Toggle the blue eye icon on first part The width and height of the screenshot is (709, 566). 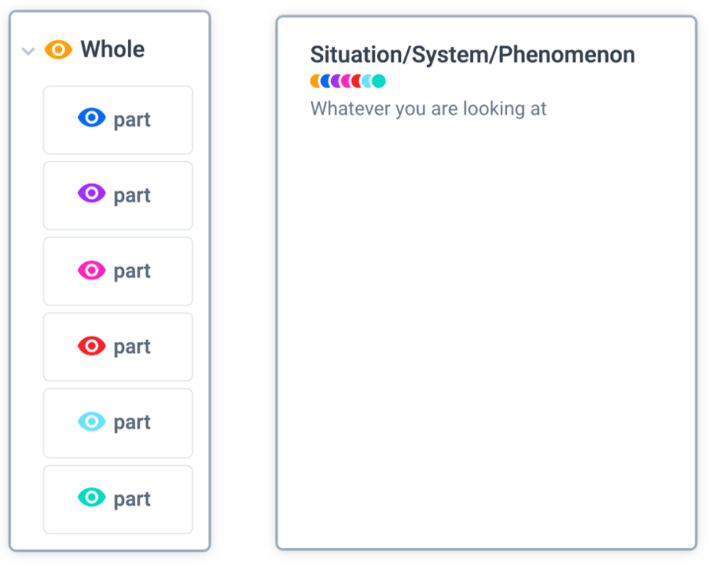[92, 118]
